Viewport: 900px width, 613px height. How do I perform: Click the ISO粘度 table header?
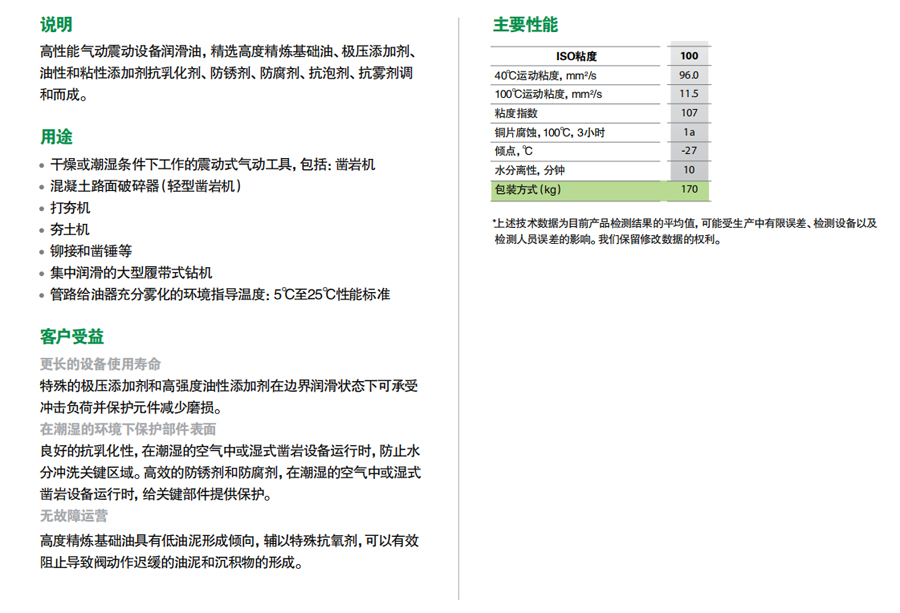coord(576,56)
